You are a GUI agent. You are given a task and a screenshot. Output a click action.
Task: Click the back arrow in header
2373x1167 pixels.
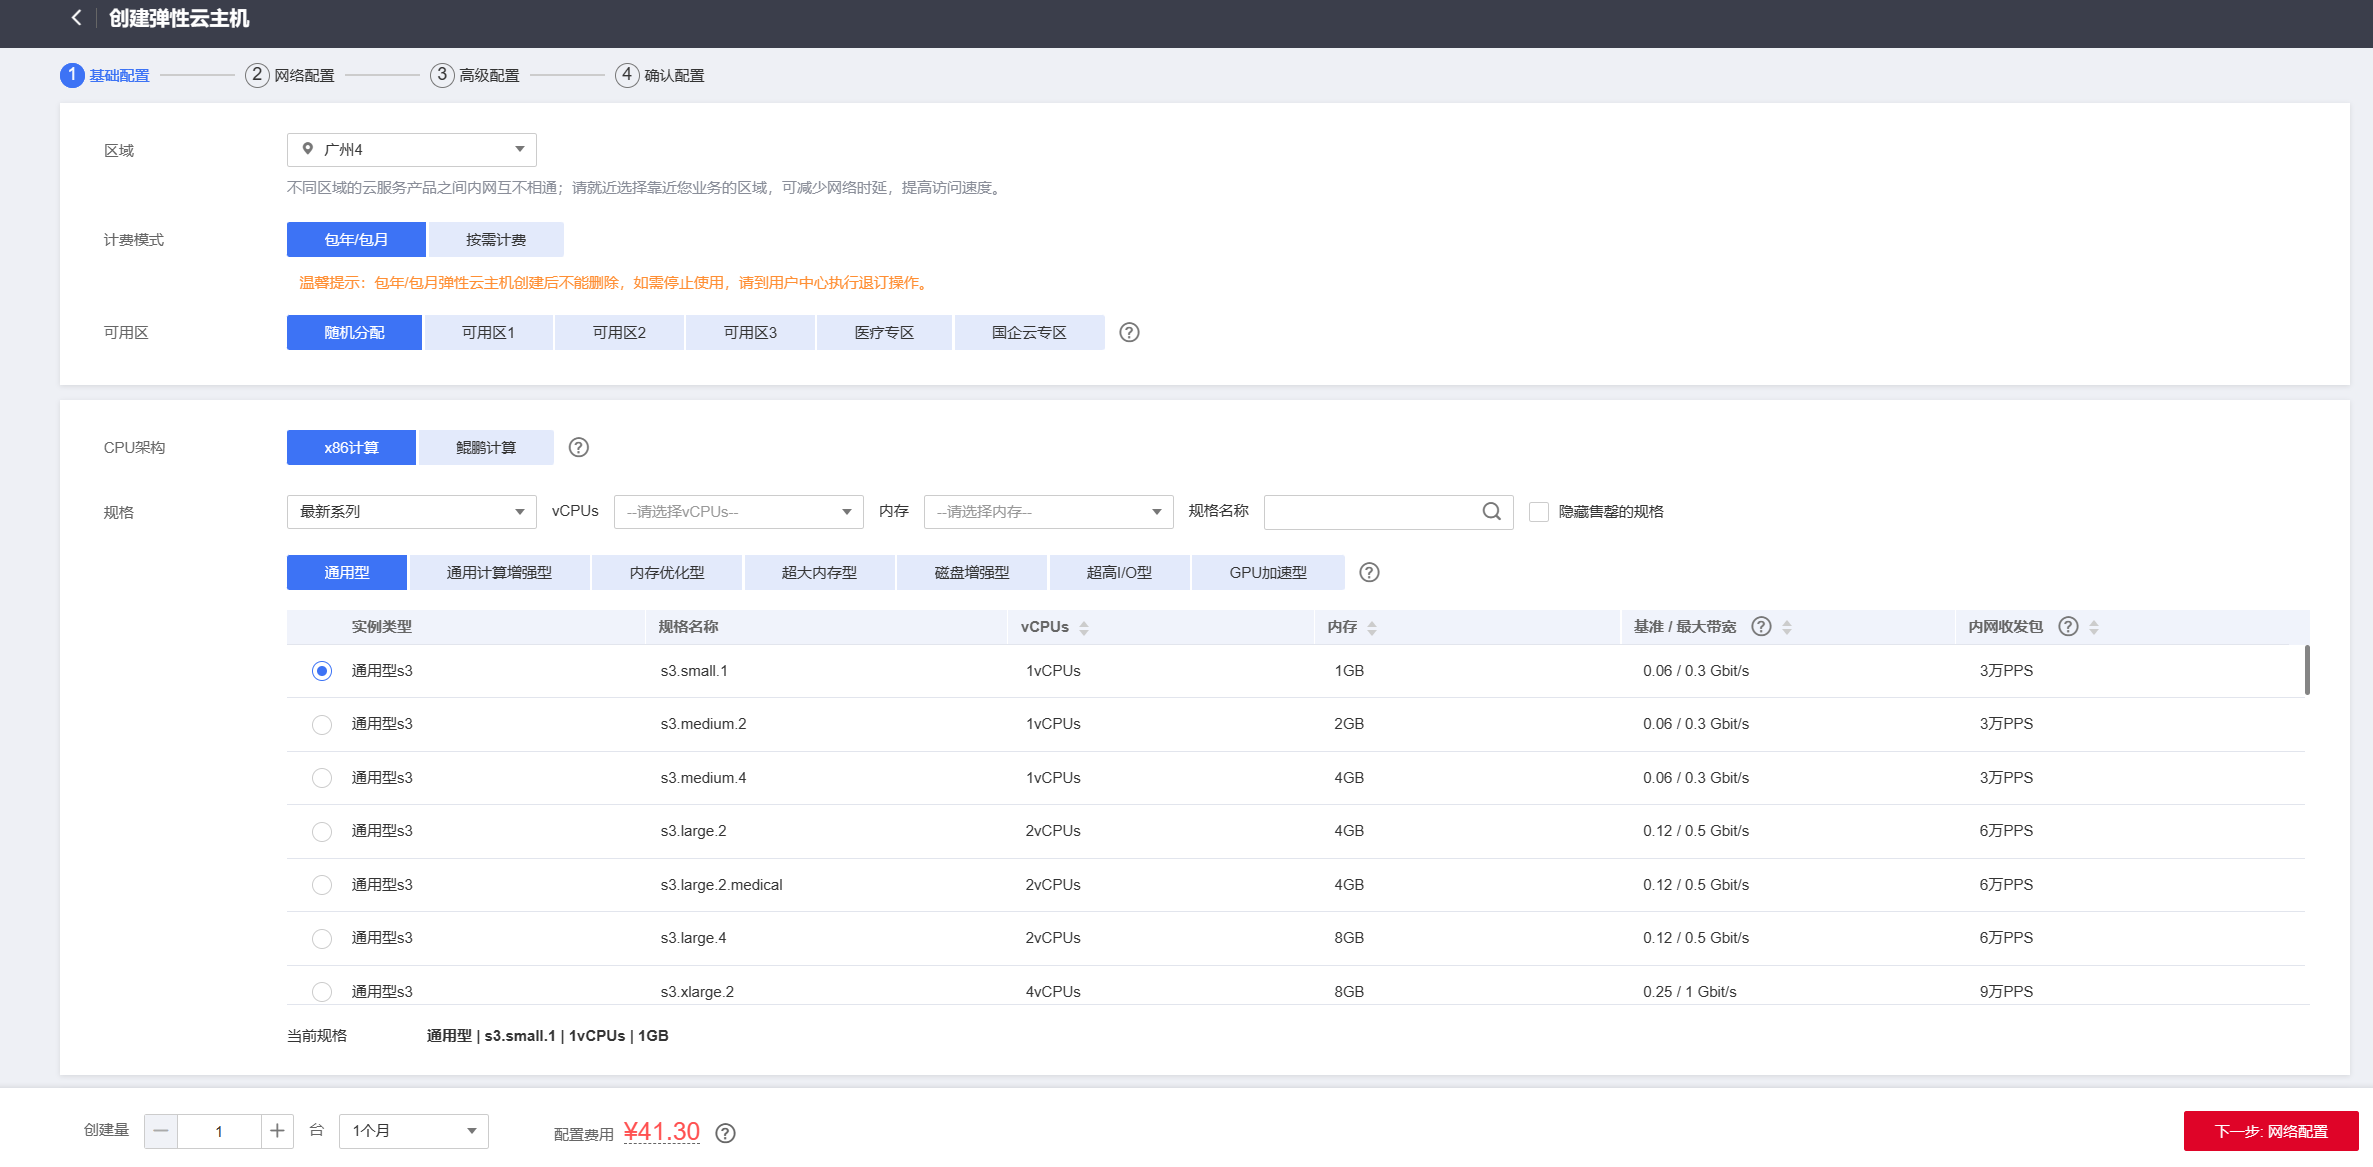point(76,18)
